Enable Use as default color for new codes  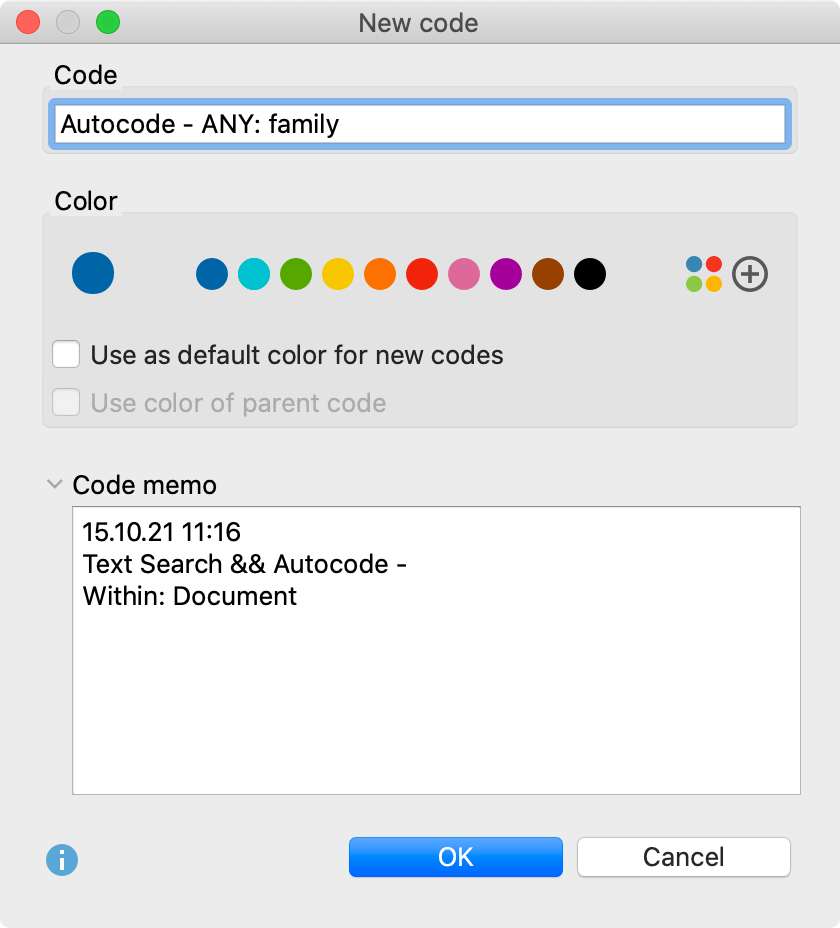[x=66, y=355]
